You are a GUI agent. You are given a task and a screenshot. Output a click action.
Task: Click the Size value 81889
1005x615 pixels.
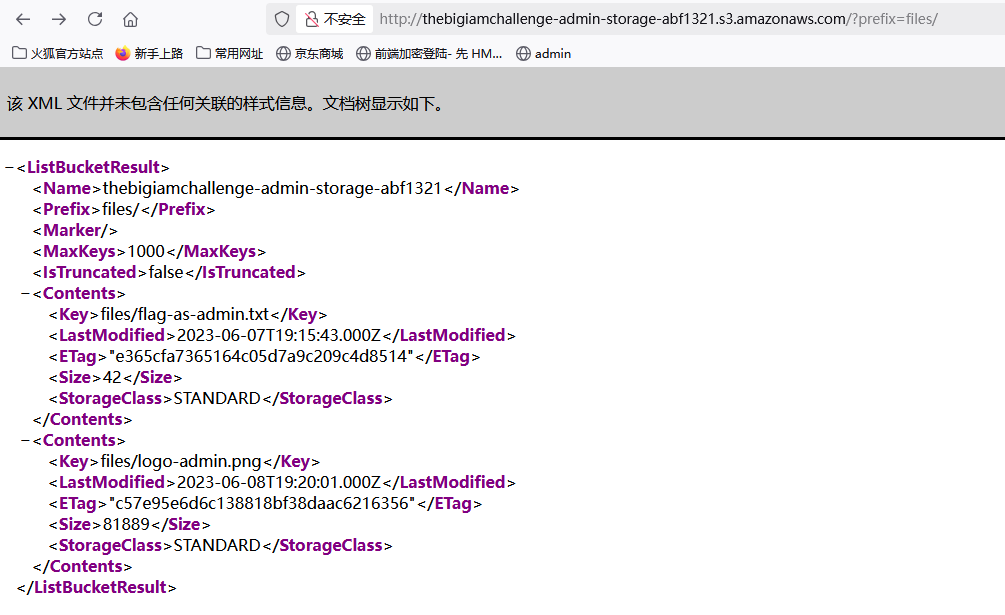coord(126,525)
